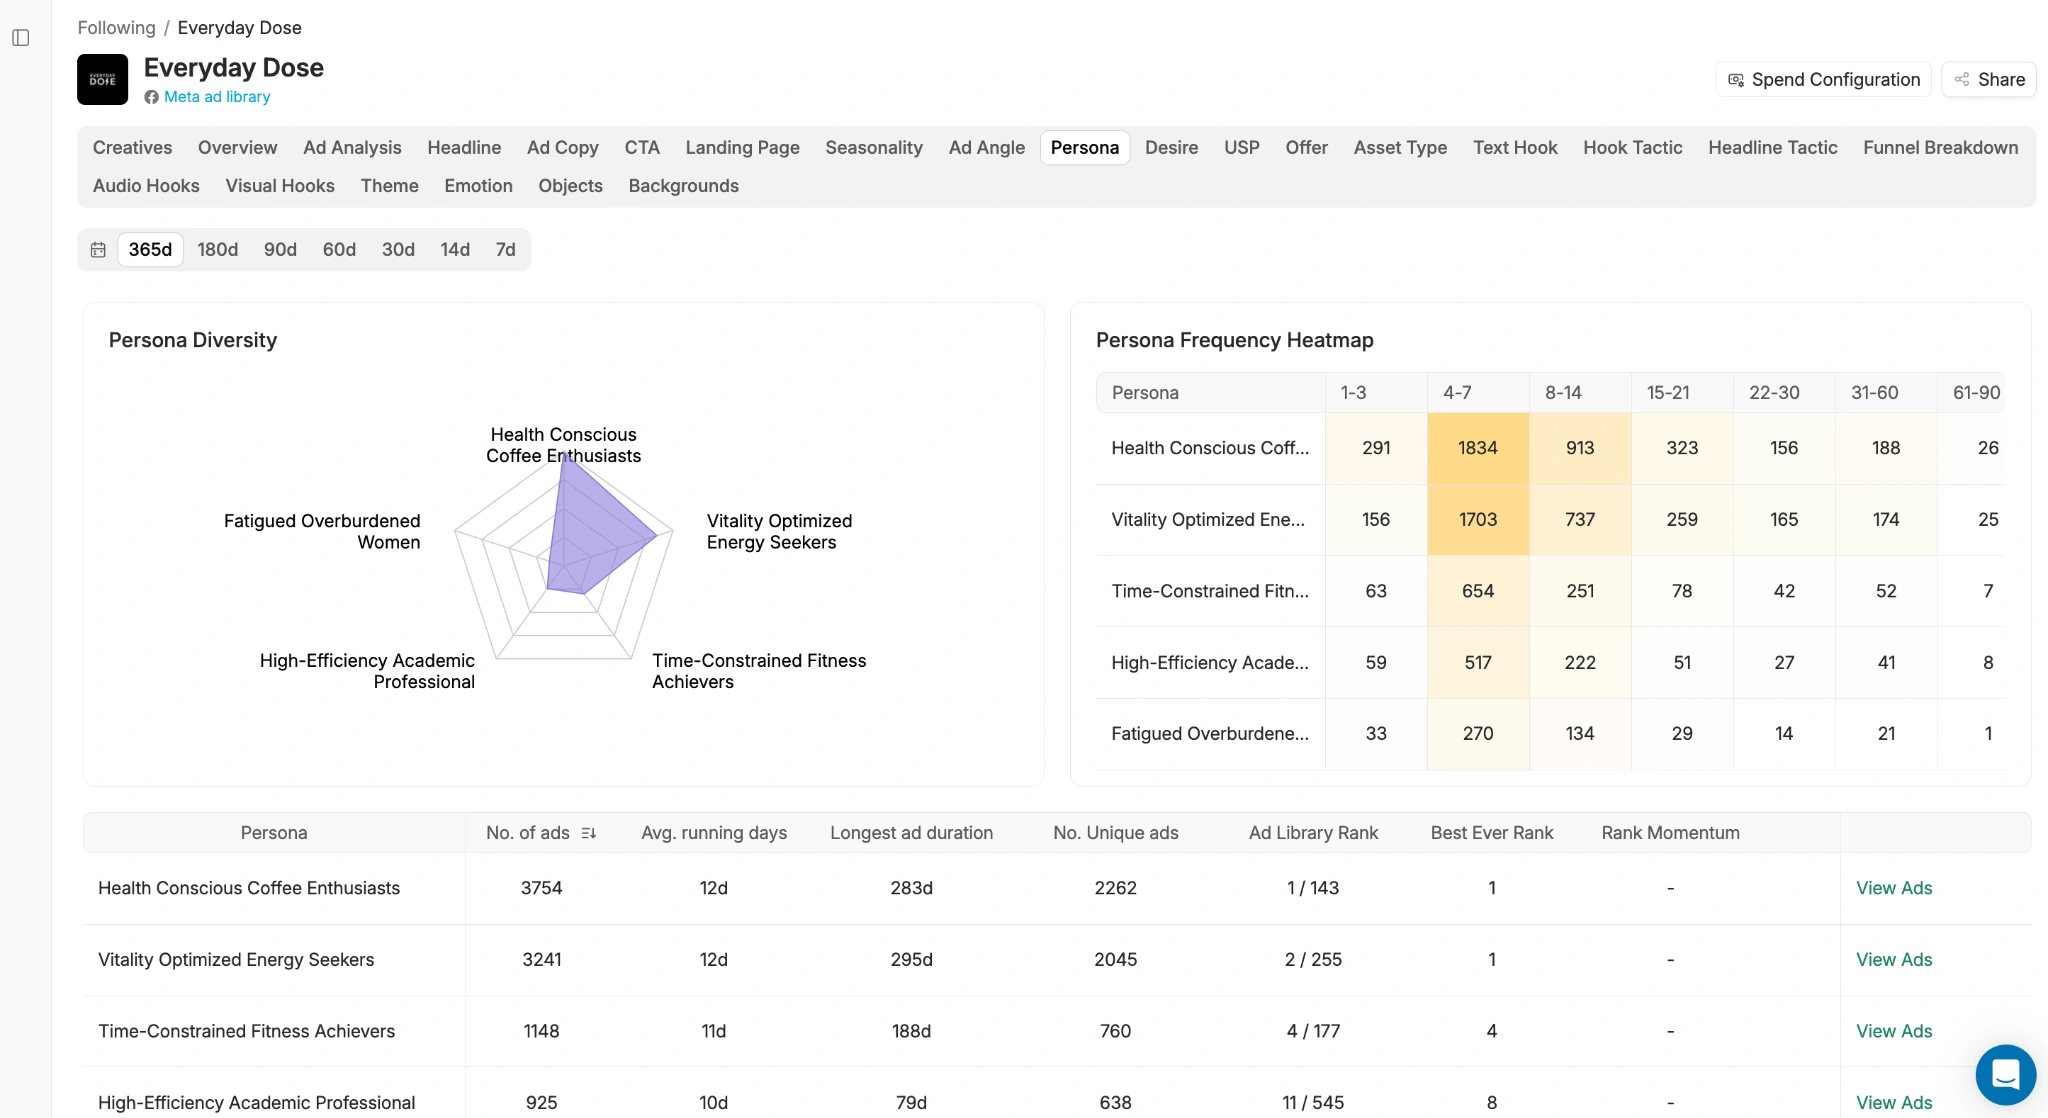Select the 14d time range
Image resolution: width=2048 pixels, height=1118 pixels.
(455, 250)
